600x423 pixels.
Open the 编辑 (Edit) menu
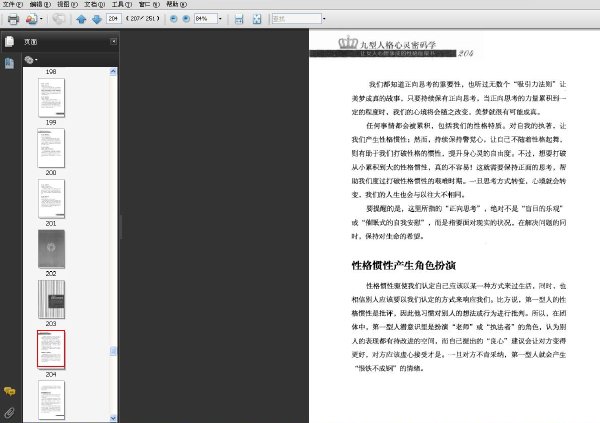40,4
